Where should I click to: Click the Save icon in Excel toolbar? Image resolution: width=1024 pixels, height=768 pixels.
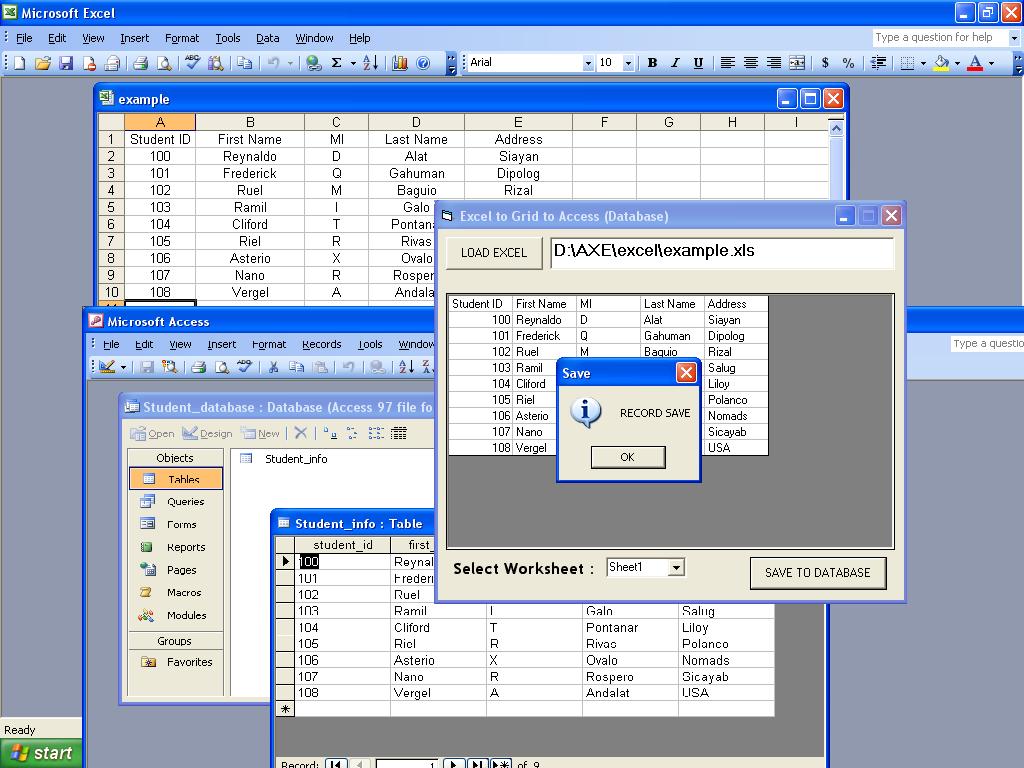click(66, 63)
